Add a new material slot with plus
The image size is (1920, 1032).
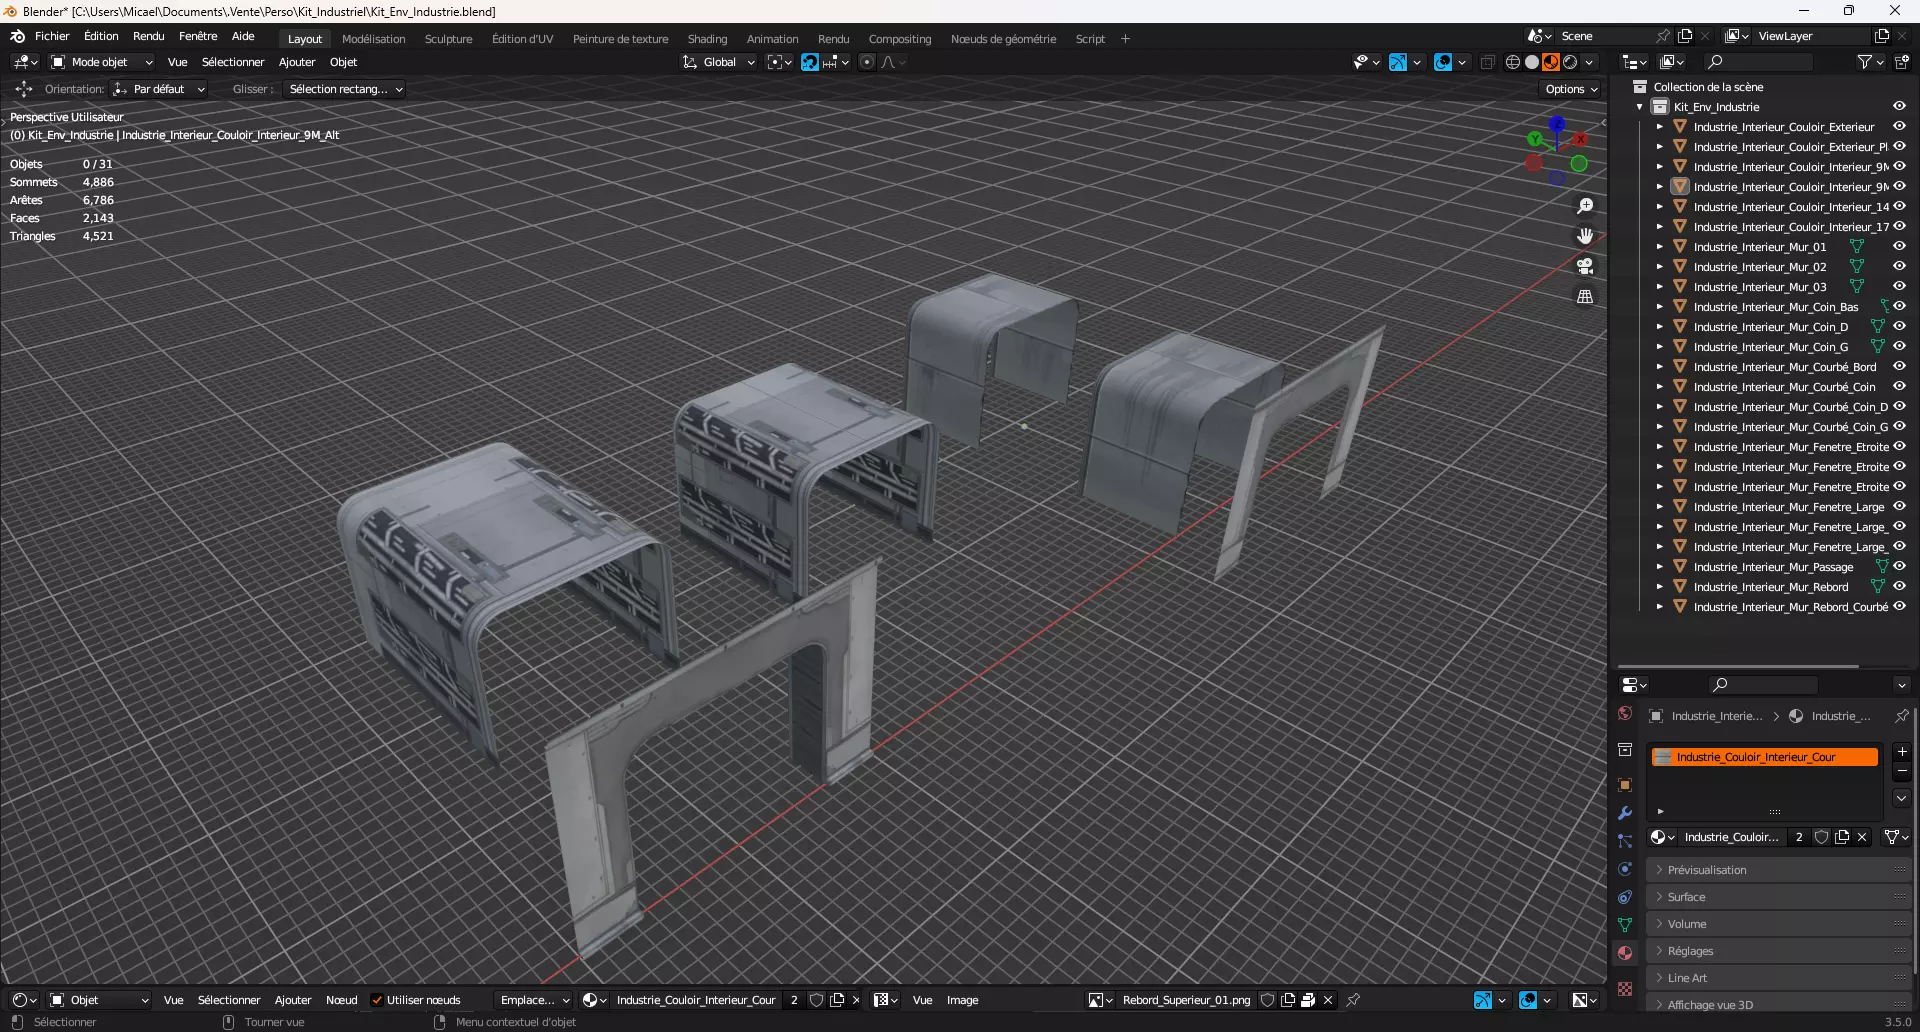(x=1902, y=751)
